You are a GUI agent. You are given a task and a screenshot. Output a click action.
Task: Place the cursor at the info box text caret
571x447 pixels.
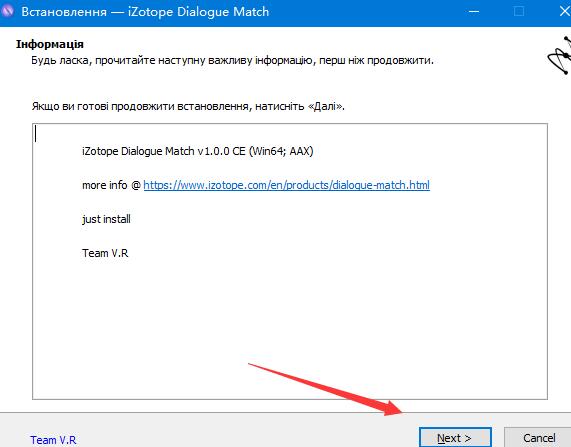coord(35,134)
